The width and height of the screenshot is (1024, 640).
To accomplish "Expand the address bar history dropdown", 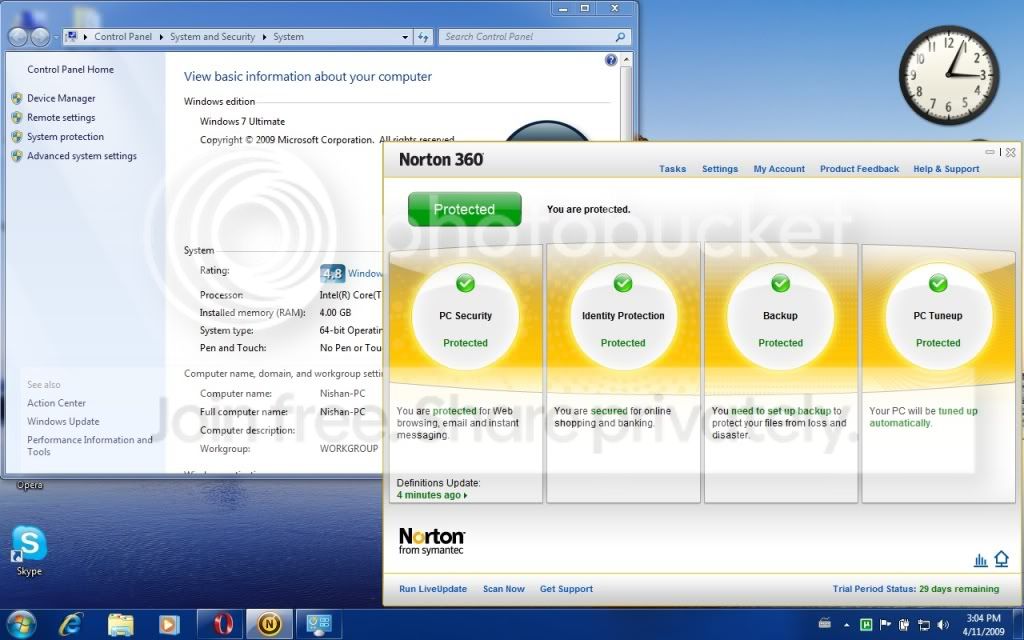I will 405,37.
